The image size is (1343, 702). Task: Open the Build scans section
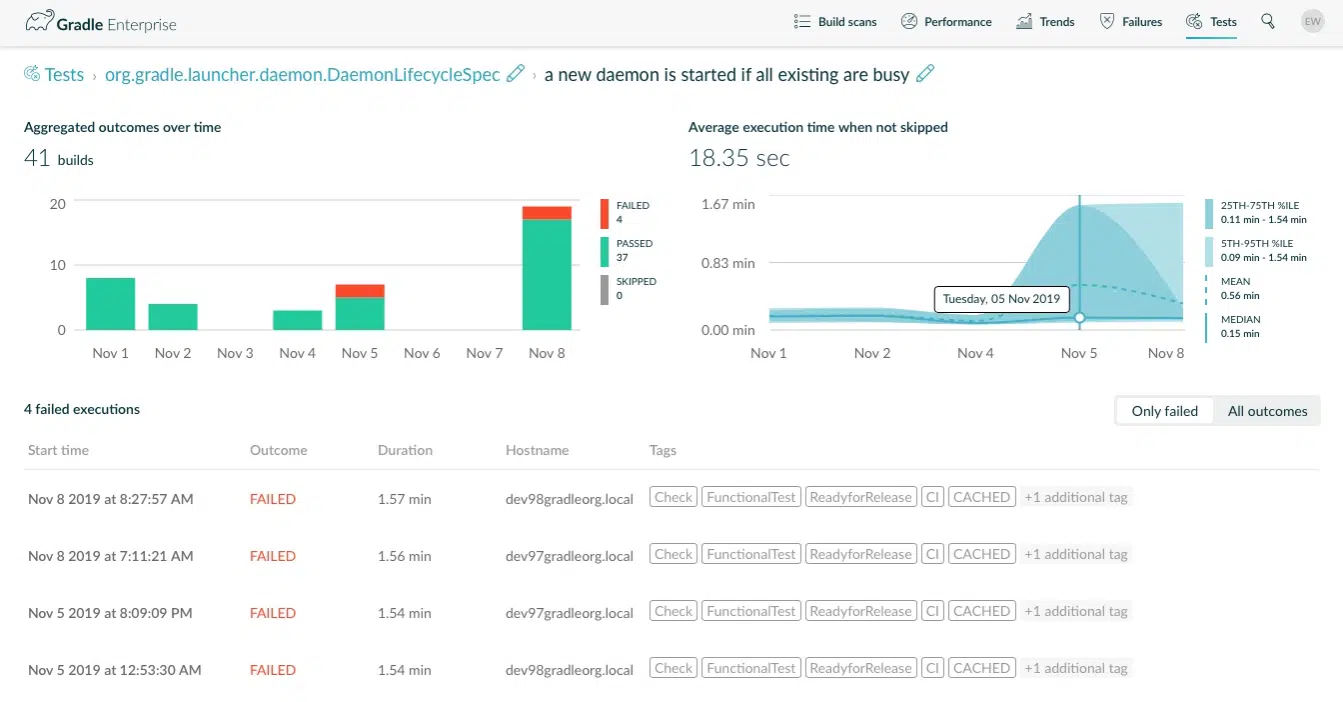click(835, 19)
